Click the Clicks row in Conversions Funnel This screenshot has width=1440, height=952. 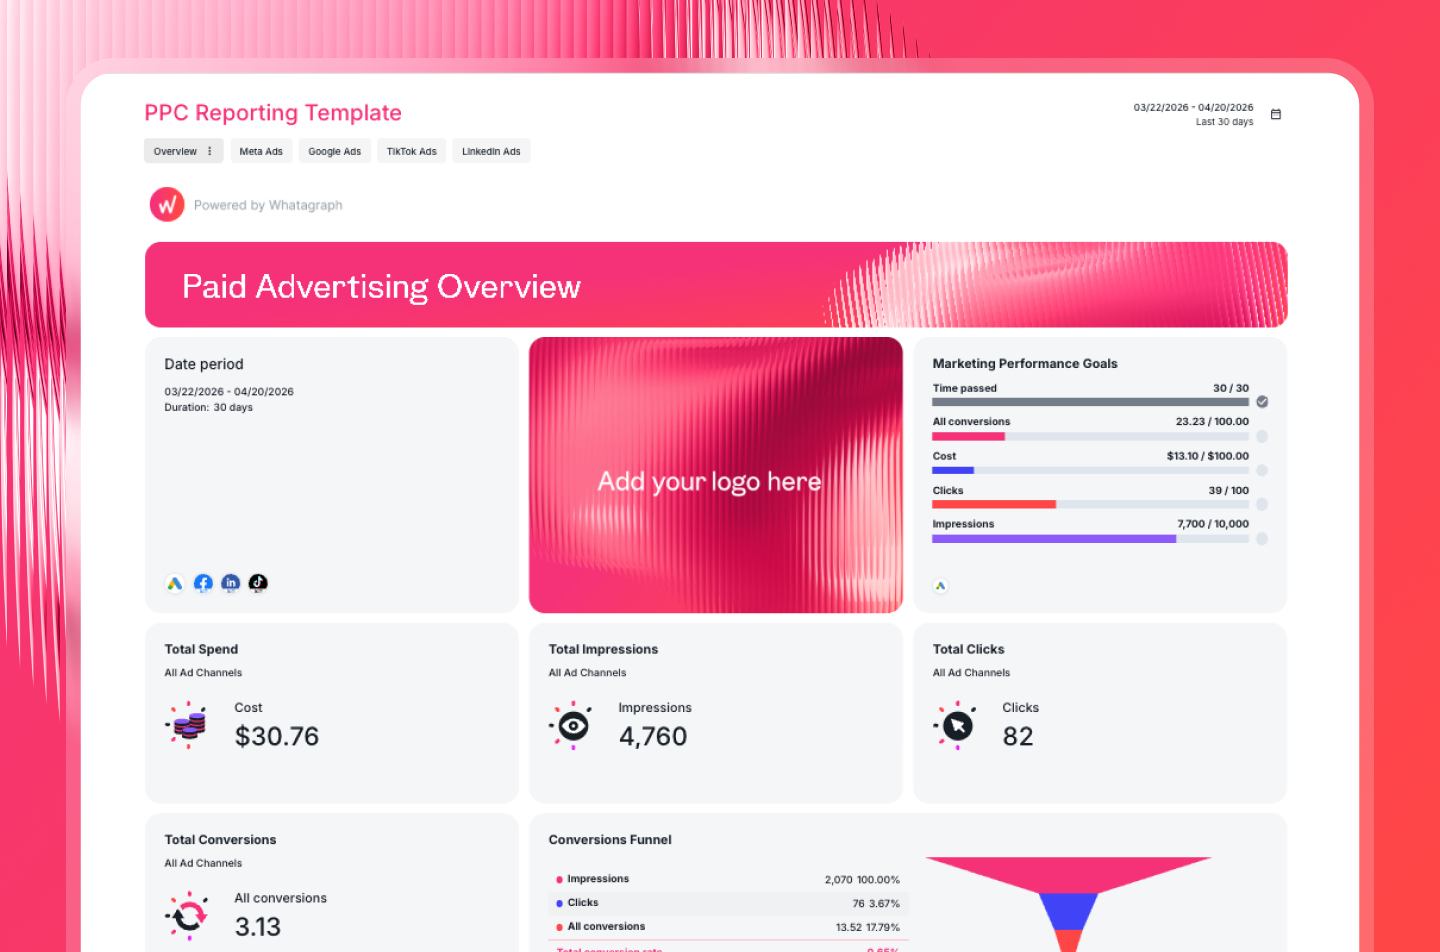[x=727, y=903]
